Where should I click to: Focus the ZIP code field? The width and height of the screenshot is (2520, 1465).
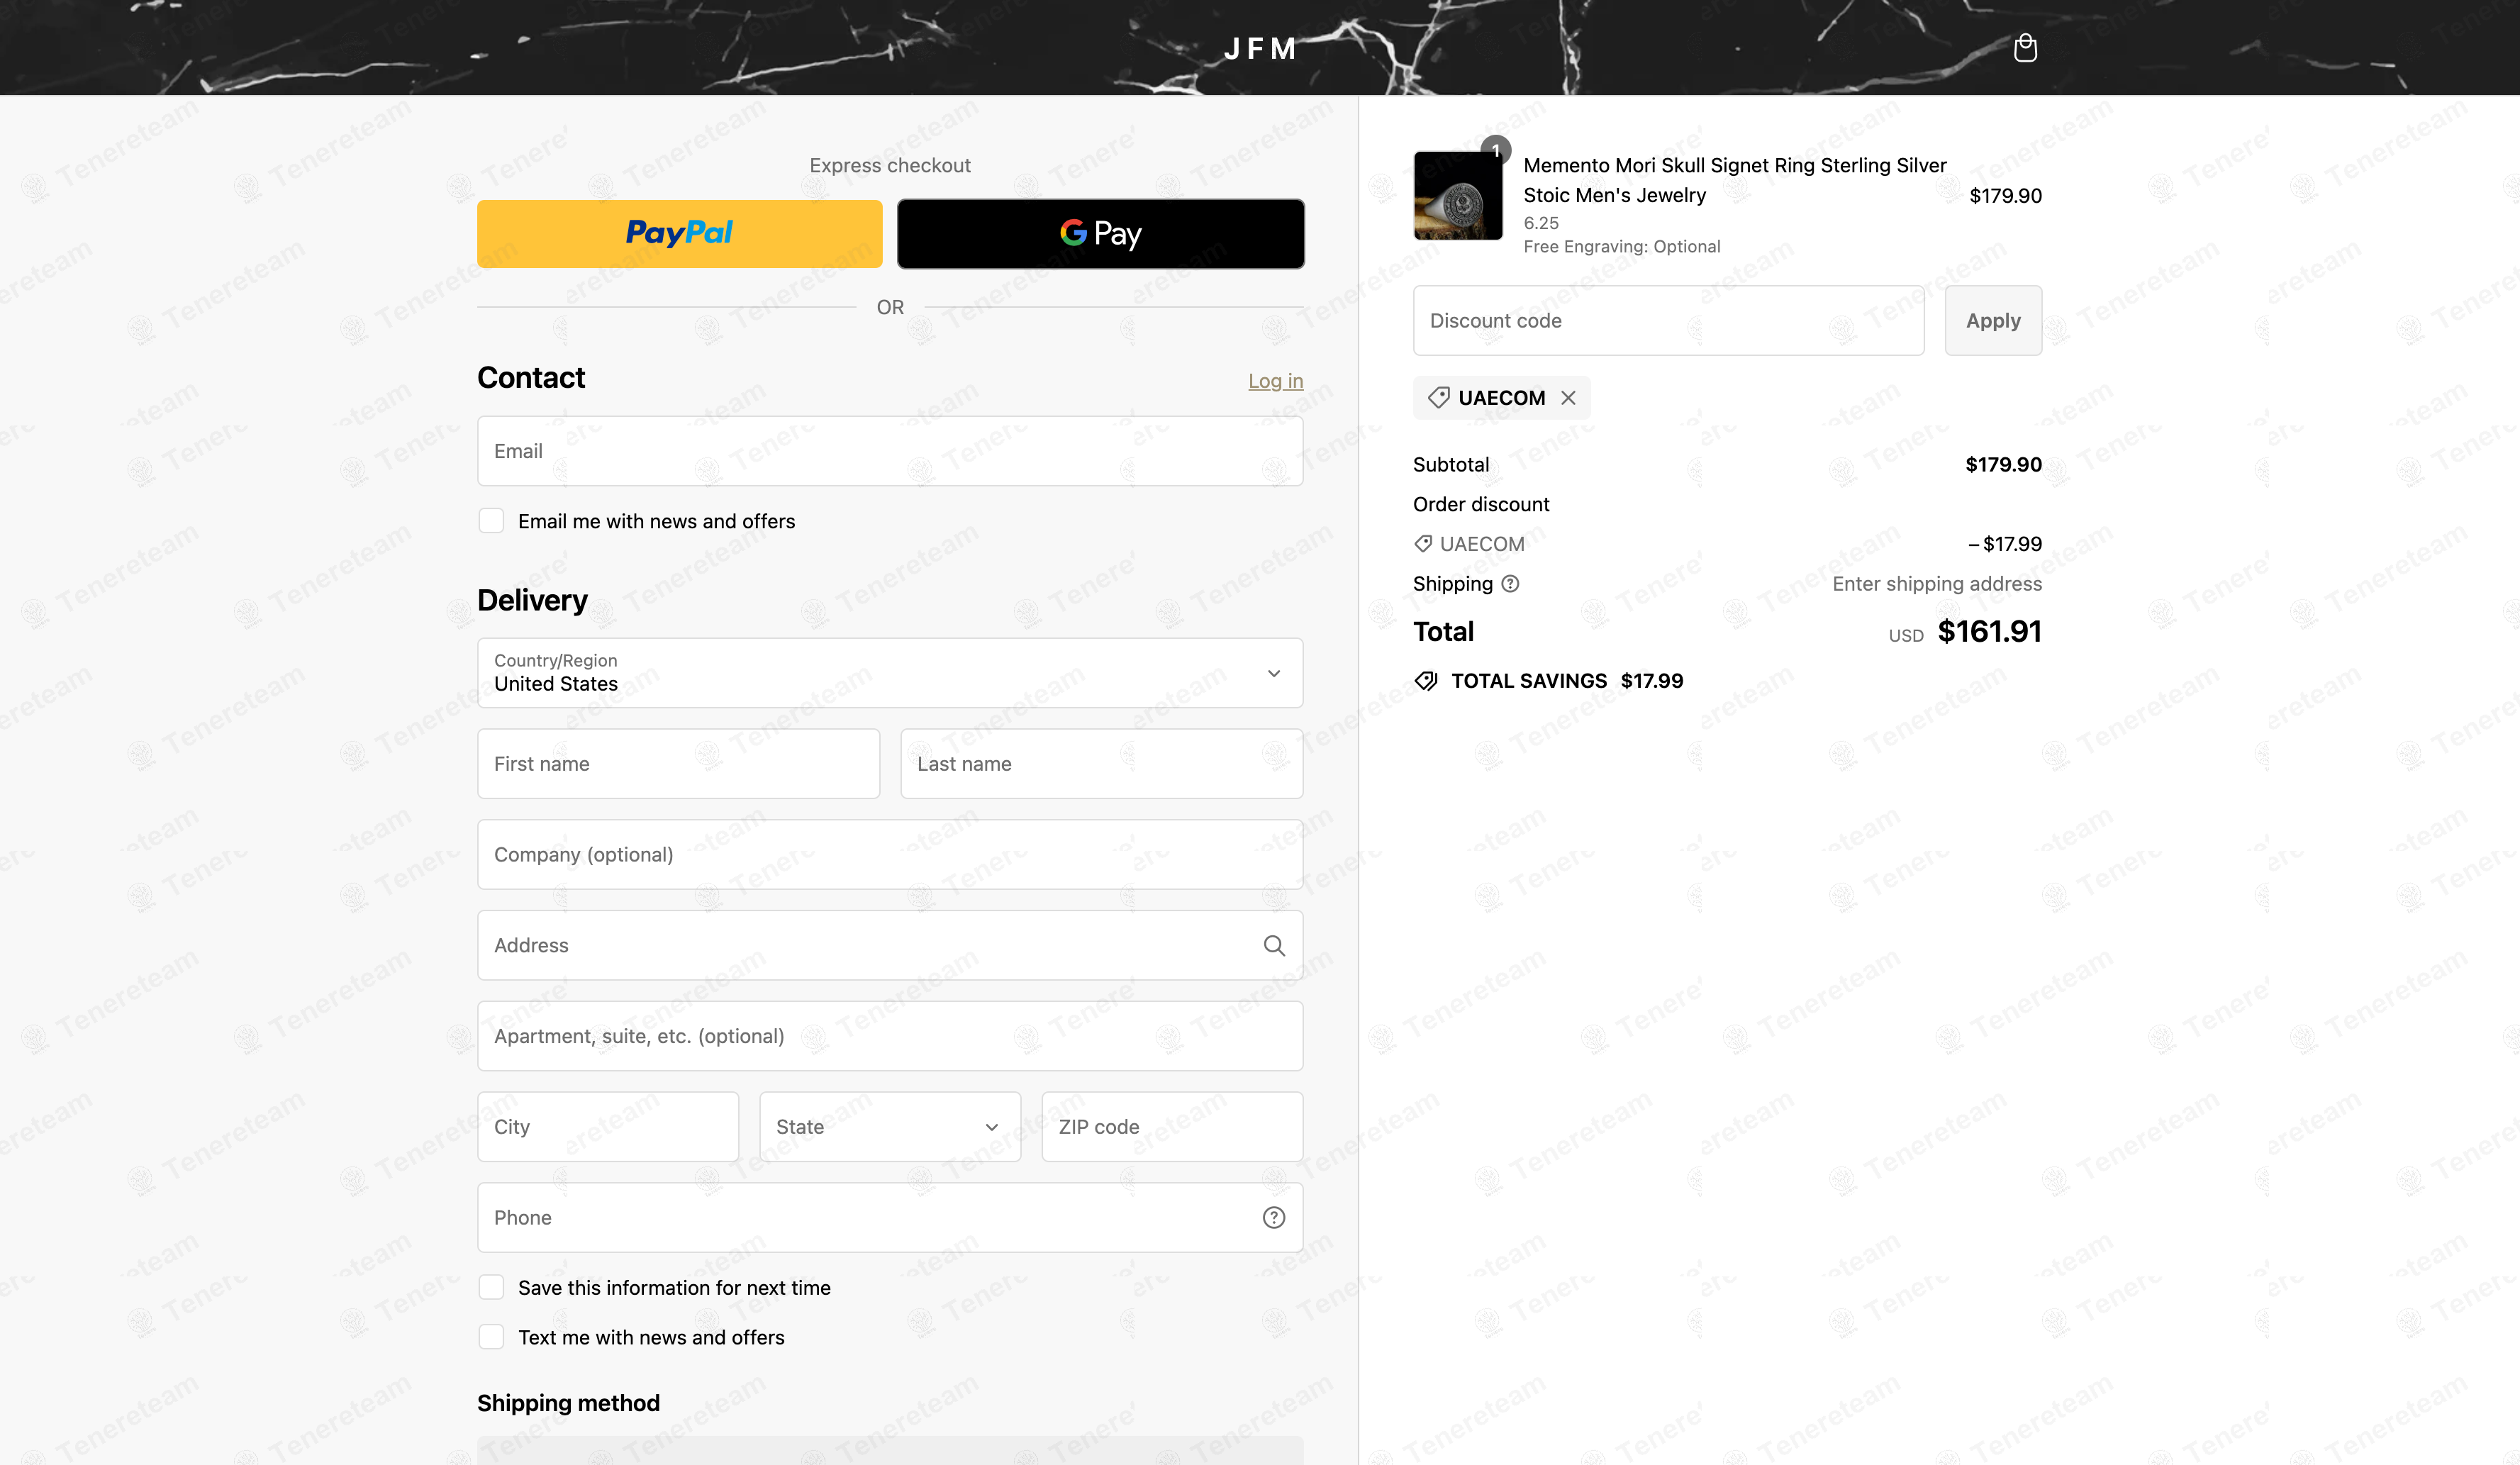coord(1172,1126)
